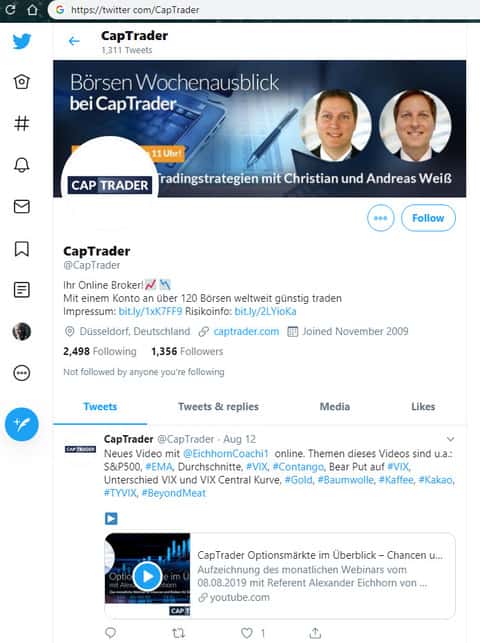Open the Explore hashtag icon
480x643 pixels.
(22, 123)
